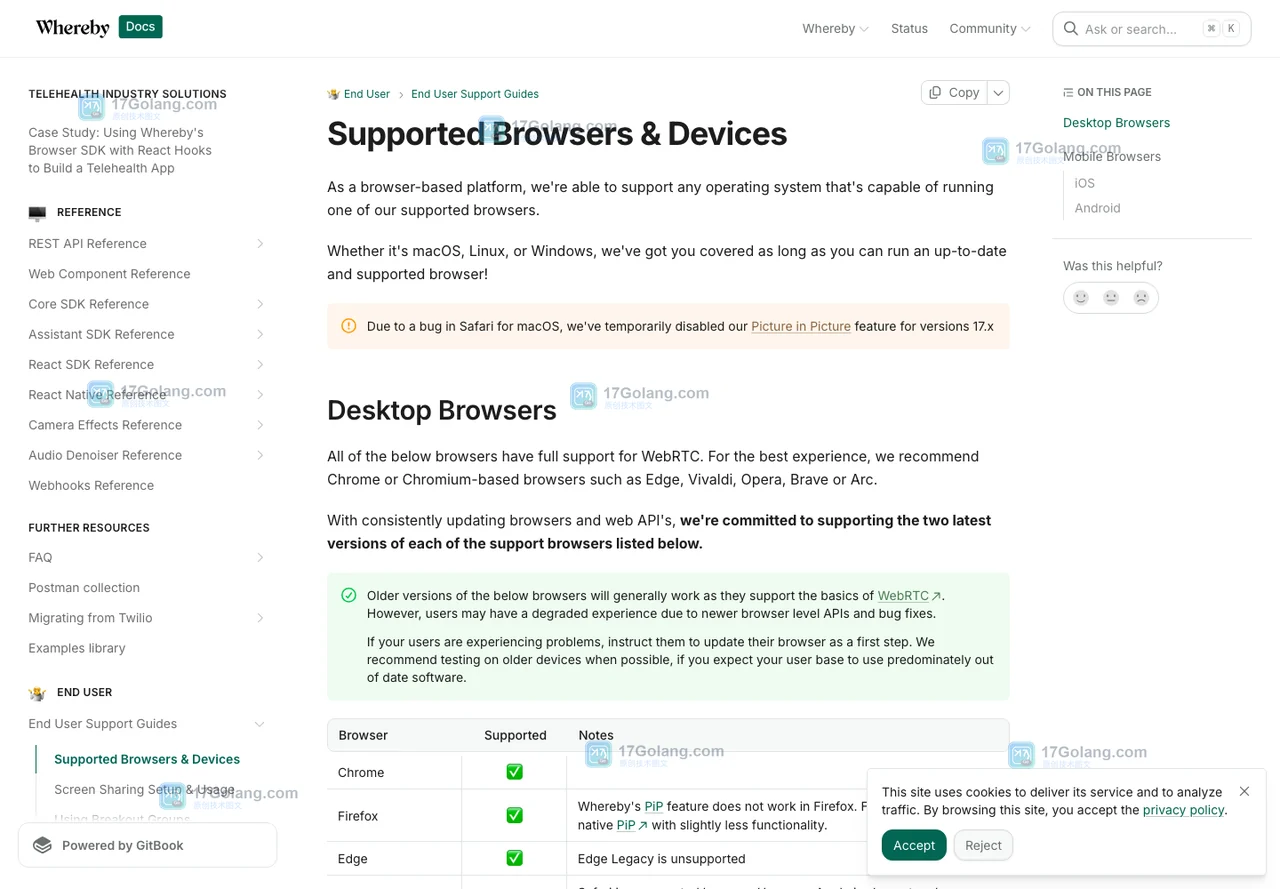1280x889 pixels.
Task: Follow the Picture in Picture link
Action: pyautogui.click(x=801, y=326)
